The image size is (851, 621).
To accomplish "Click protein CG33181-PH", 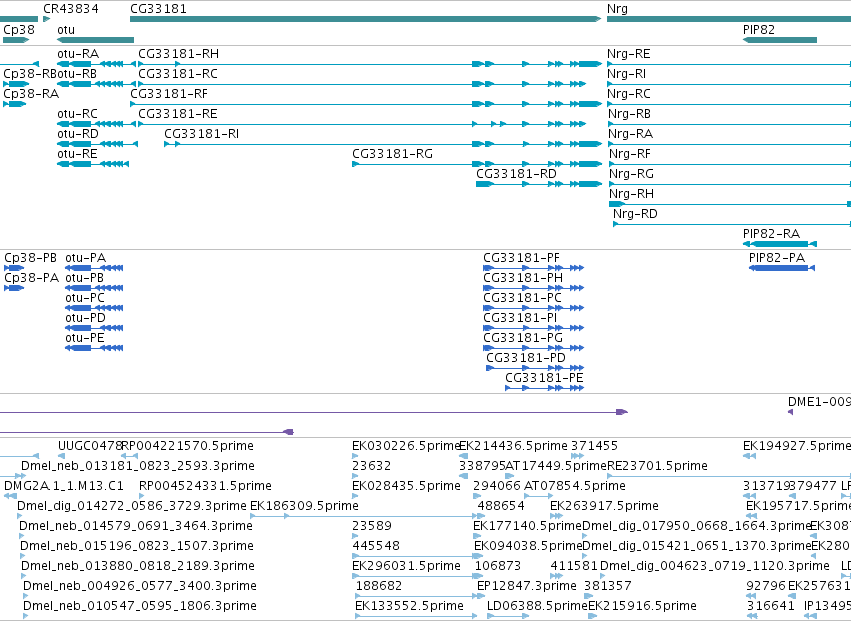I will tap(523, 278).
